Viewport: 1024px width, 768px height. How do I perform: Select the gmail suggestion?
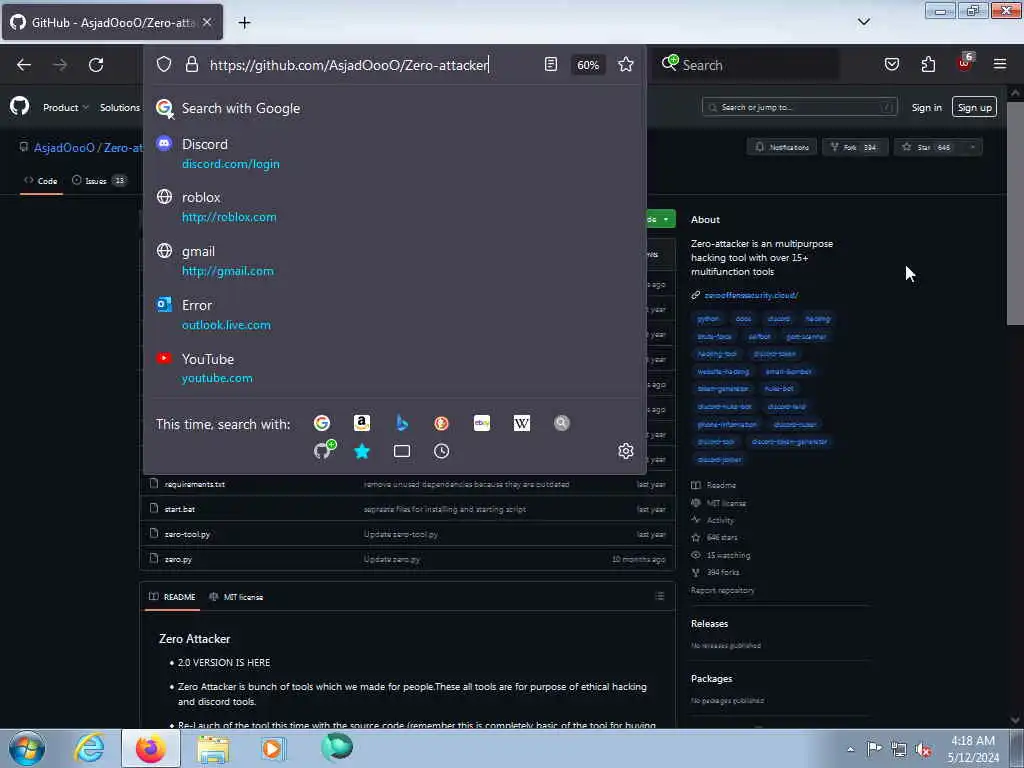coord(394,261)
